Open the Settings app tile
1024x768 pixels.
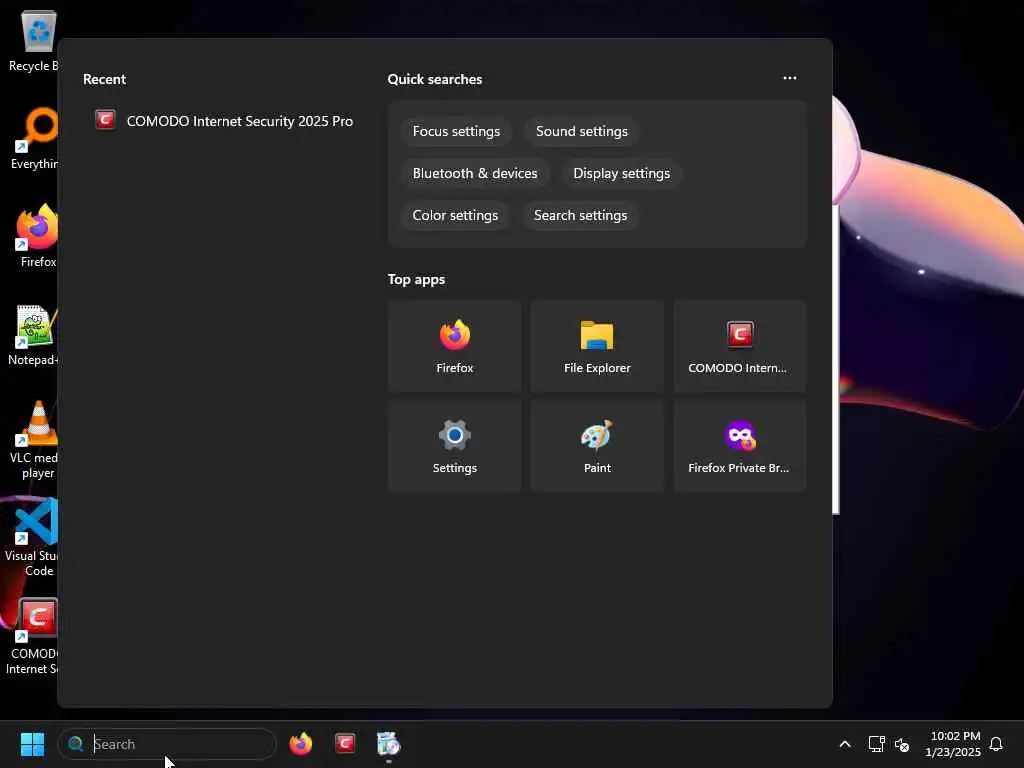(455, 446)
